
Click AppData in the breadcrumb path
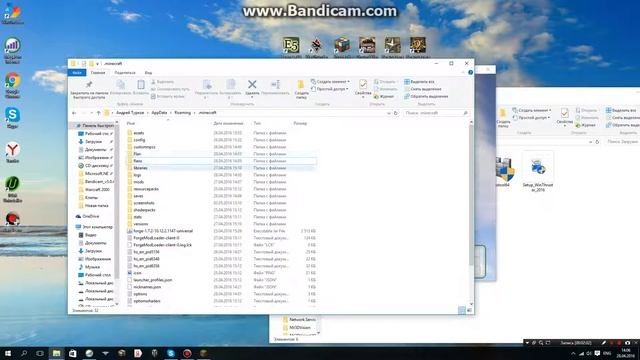[x=159, y=113]
